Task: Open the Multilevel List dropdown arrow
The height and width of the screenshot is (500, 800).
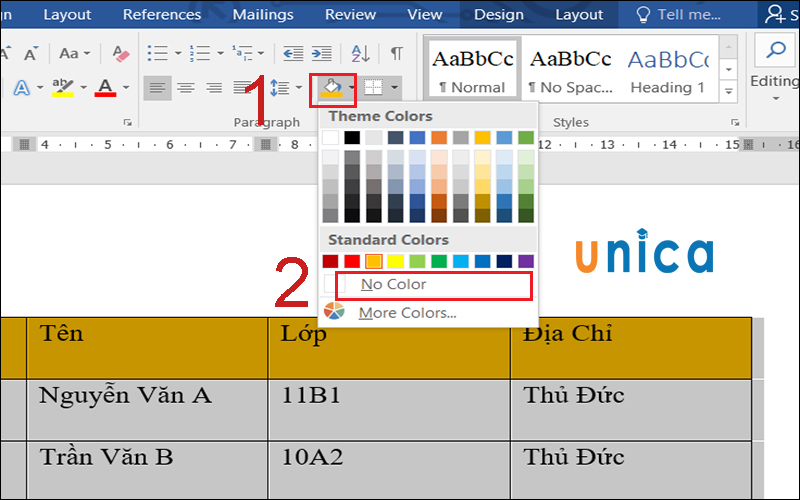Action: pyautogui.click(x=261, y=53)
